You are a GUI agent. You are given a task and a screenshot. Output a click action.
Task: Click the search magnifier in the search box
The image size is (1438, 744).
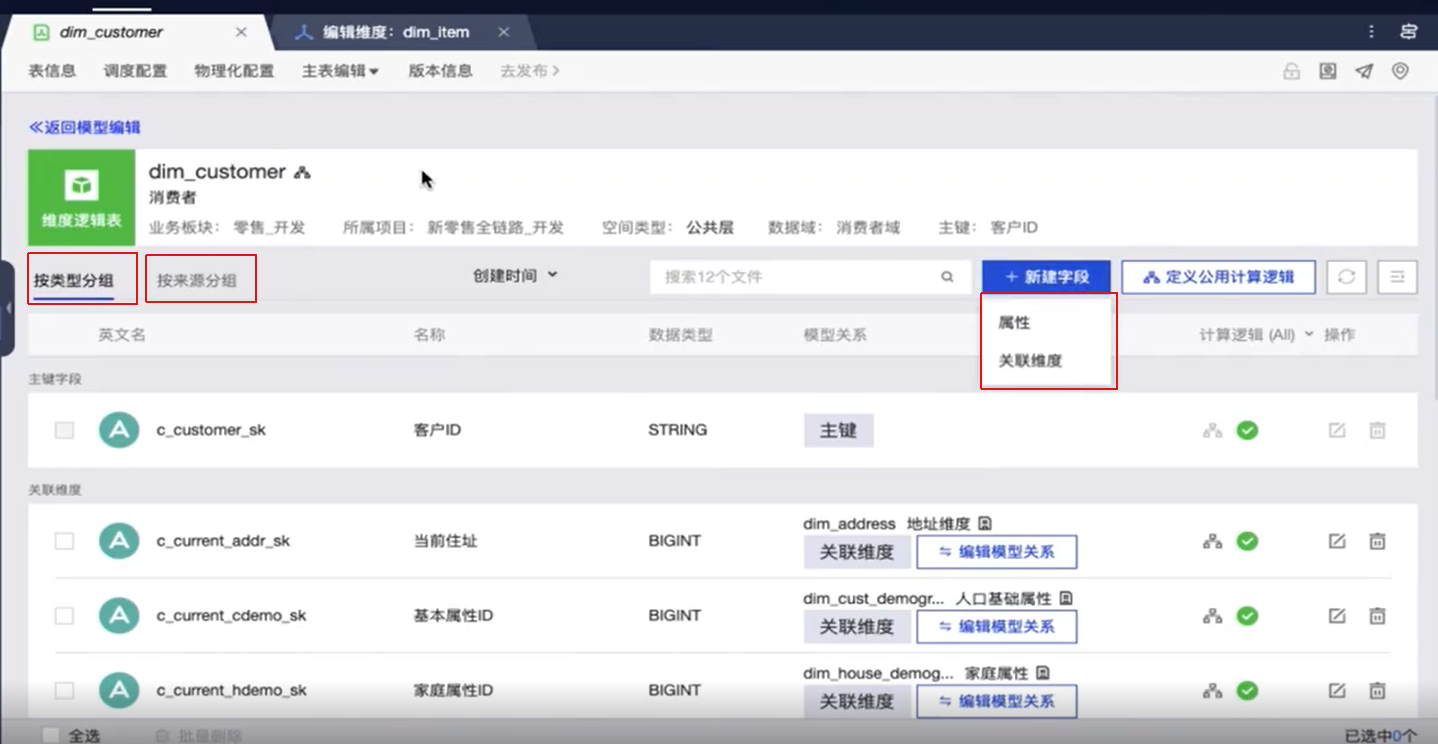pos(946,277)
